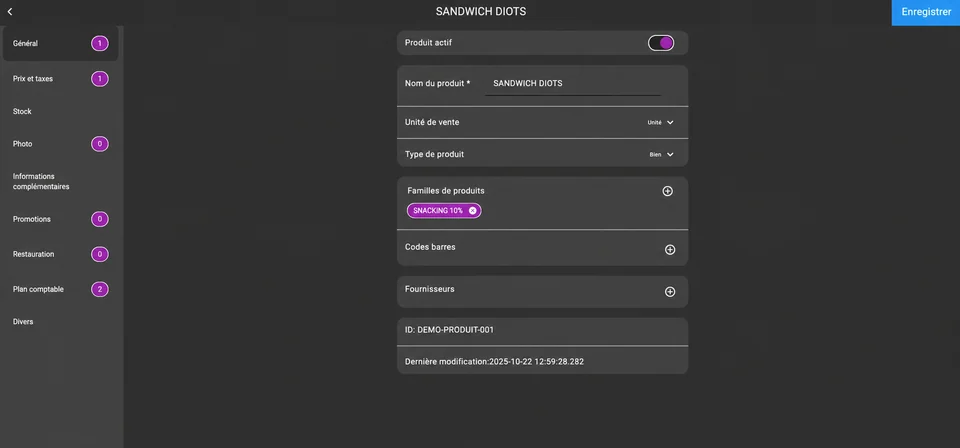Open the Divers section
The width and height of the screenshot is (960, 448).
pyautogui.click(x=61, y=321)
